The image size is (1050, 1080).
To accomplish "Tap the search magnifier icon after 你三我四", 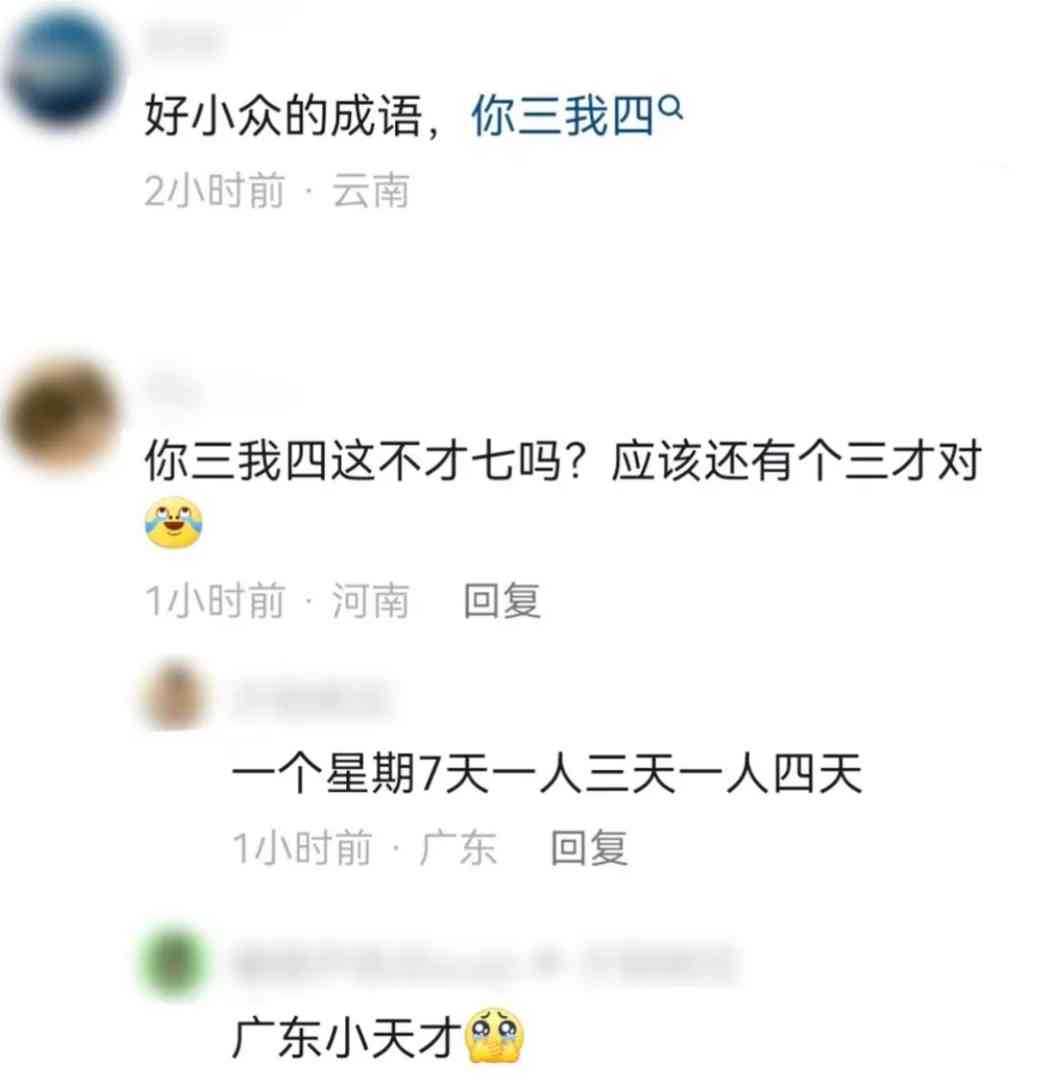I will [671, 107].
